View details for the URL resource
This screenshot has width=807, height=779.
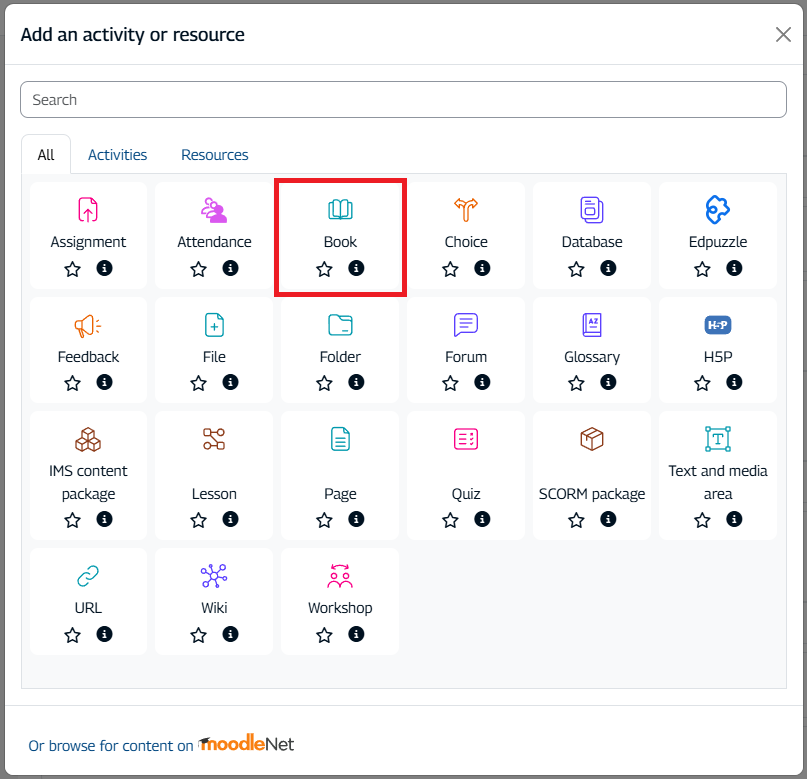104,634
